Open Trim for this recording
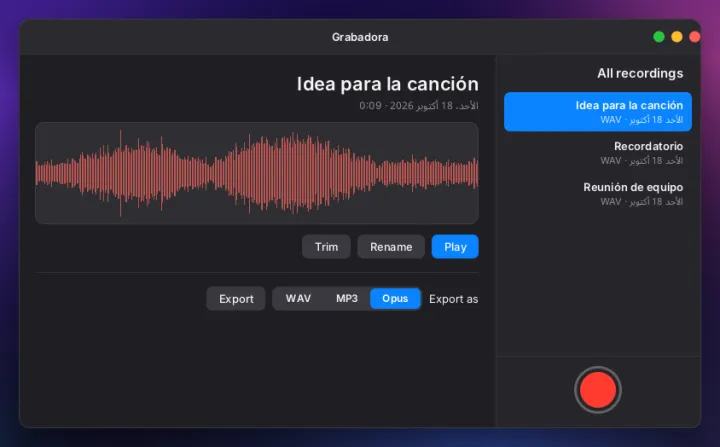The image size is (720, 447). [326, 247]
